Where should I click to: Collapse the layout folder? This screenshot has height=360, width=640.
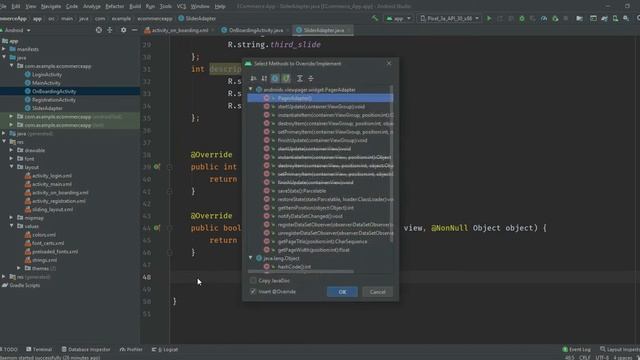(x=11, y=167)
